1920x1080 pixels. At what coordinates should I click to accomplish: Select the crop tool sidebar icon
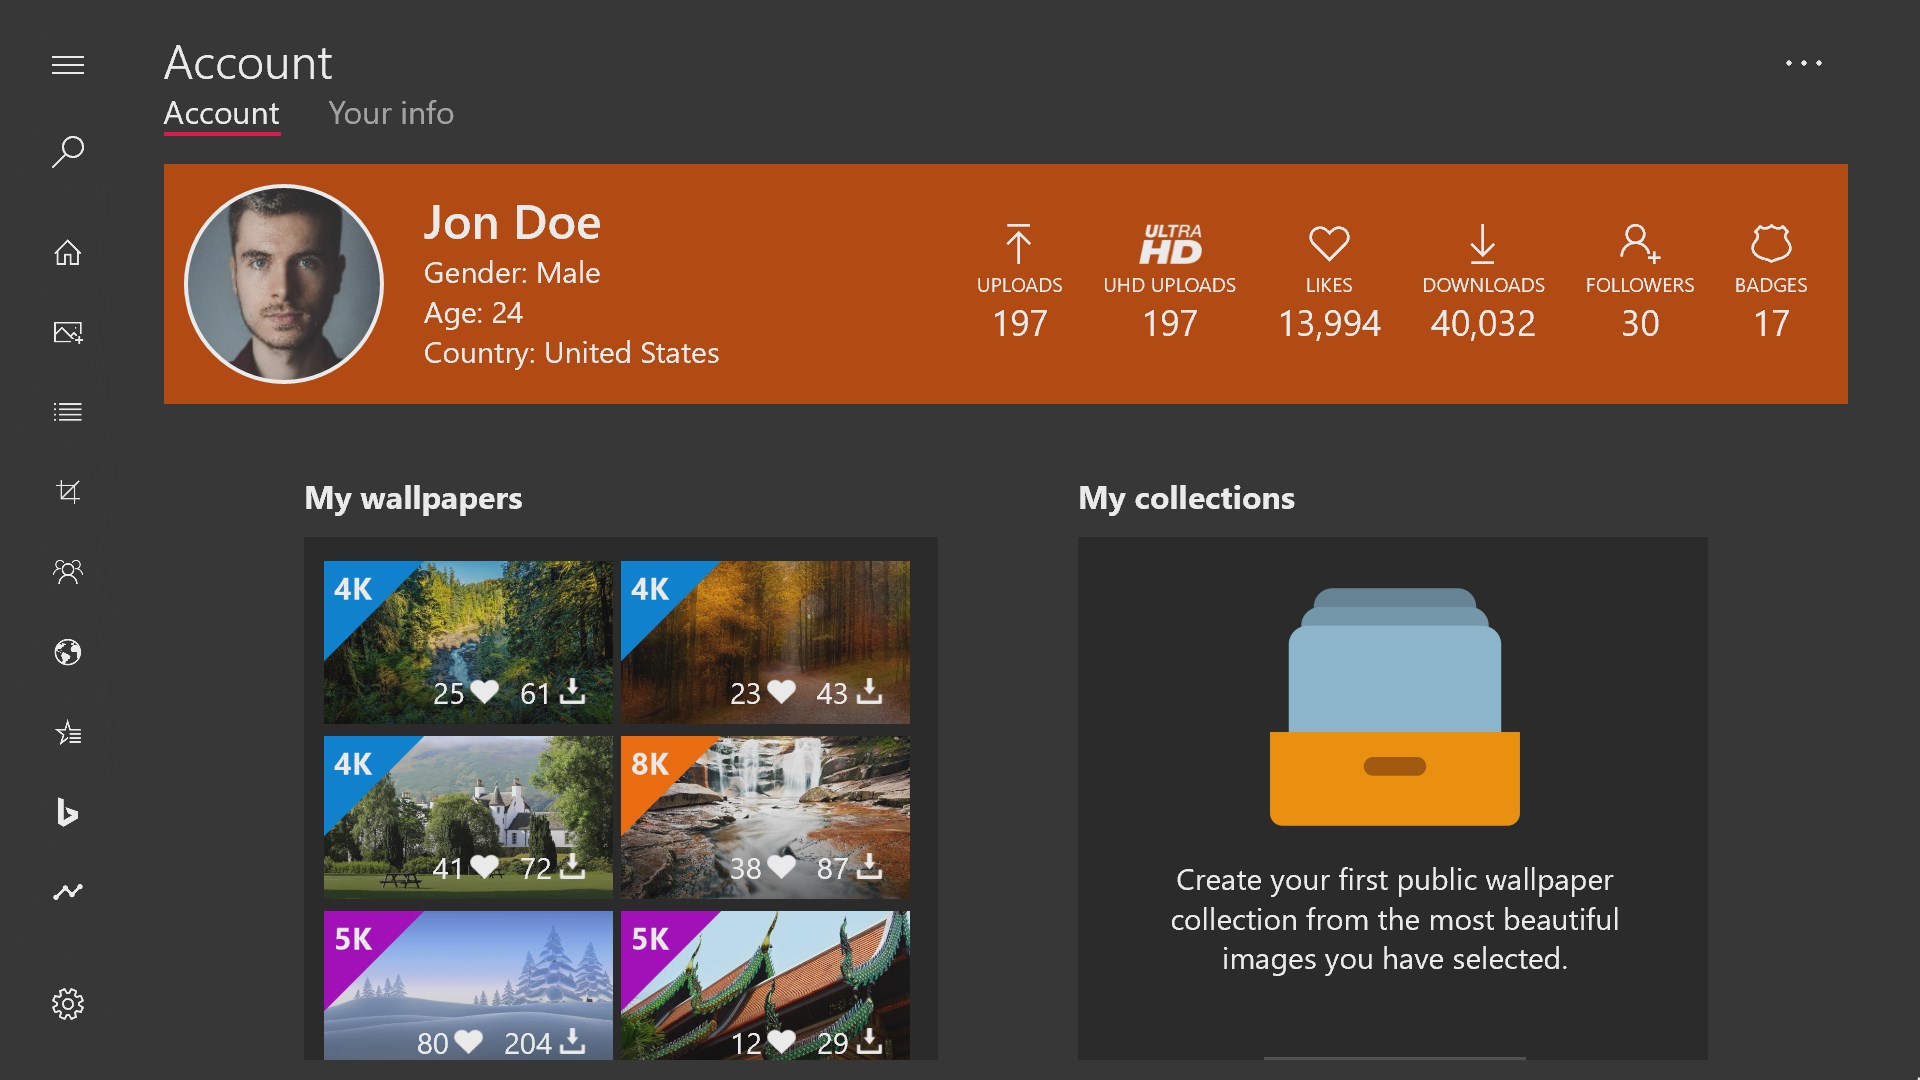coord(68,491)
